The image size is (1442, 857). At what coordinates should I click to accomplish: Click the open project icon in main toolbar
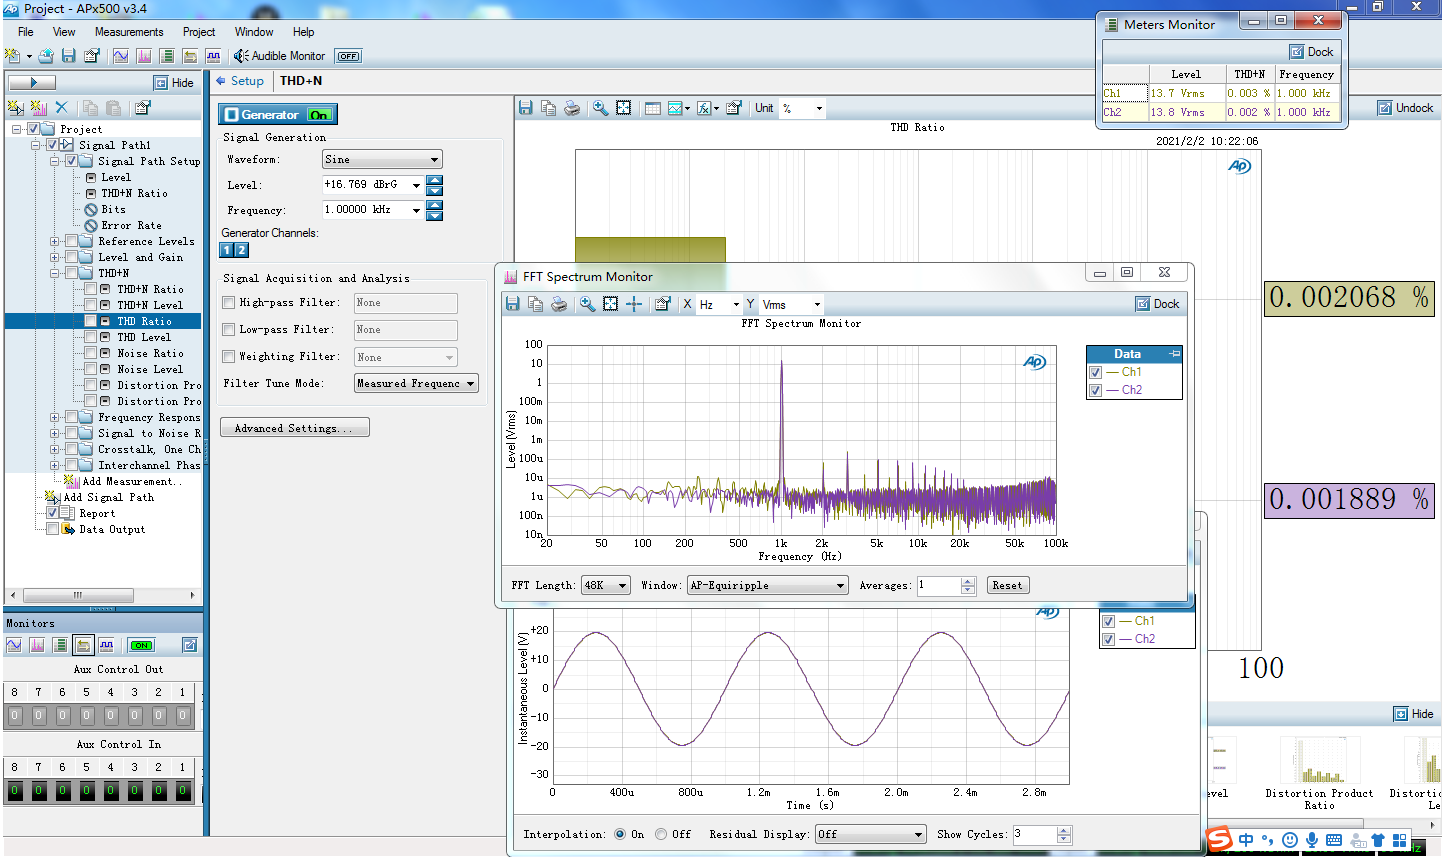point(46,56)
